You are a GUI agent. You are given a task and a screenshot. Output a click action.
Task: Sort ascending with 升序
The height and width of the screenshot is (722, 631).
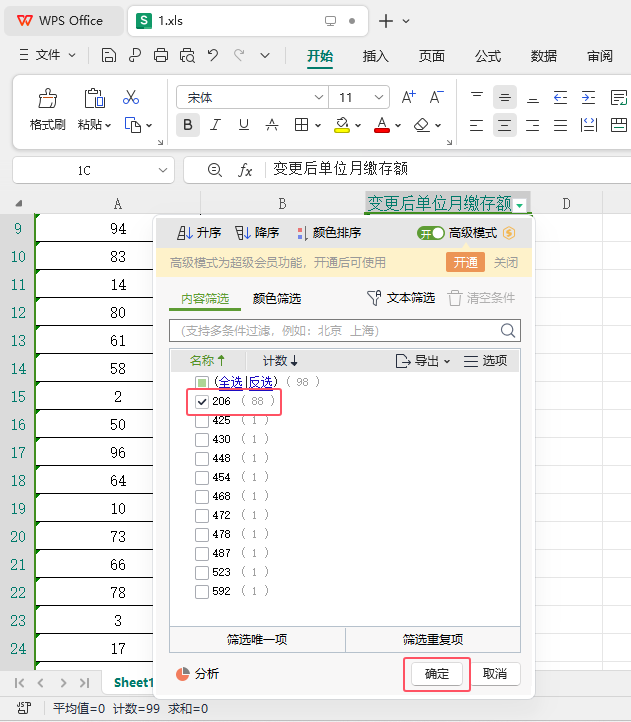[x=199, y=233]
